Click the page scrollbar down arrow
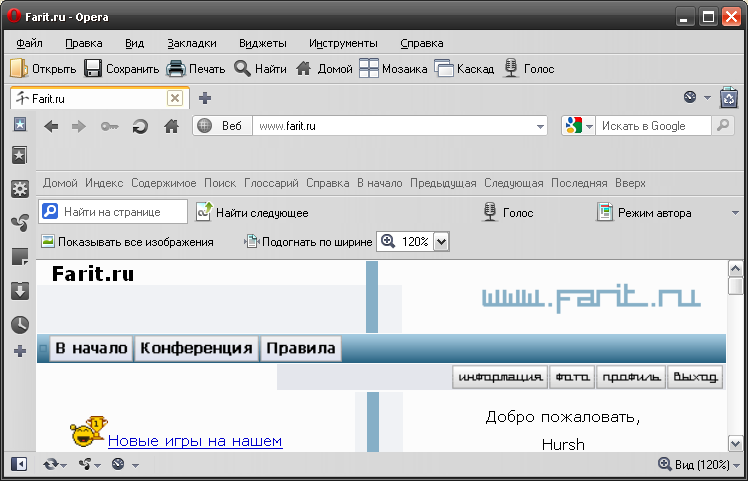This screenshot has width=748, height=481. click(736, 443)
